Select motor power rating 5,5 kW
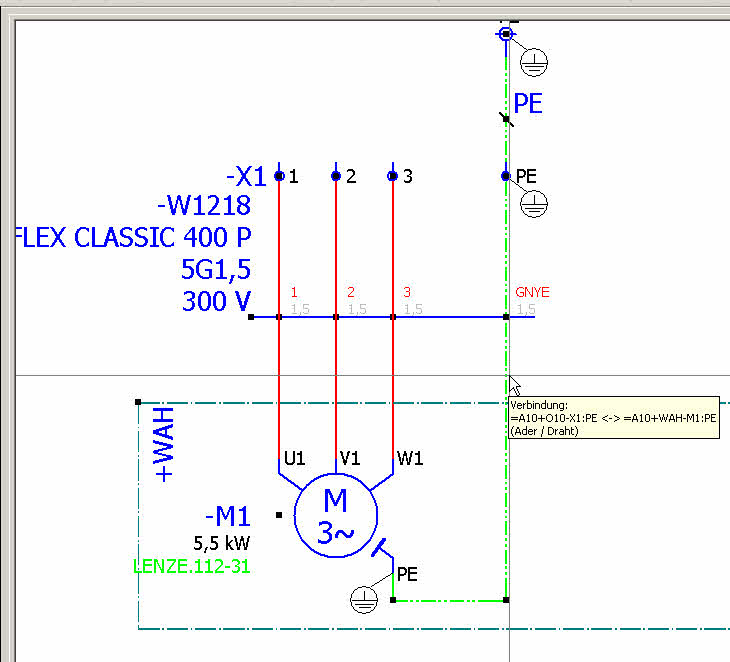730x662 pixels. pos(222,543)
